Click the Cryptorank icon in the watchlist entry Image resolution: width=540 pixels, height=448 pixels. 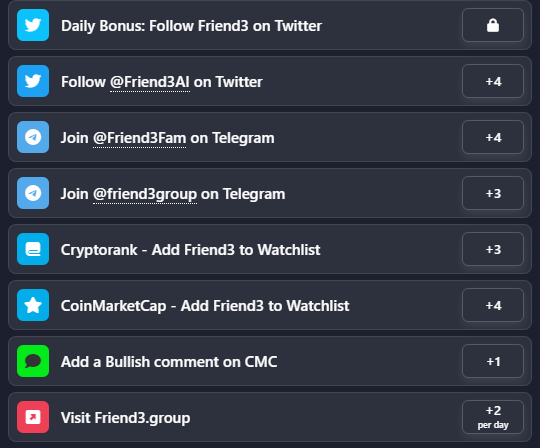(x=33, y=249)
